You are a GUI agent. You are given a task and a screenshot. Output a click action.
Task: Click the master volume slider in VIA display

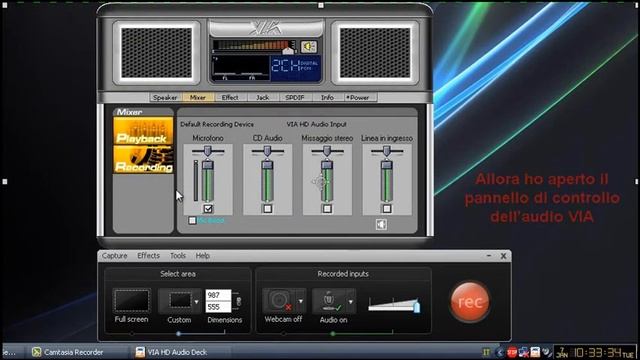tap(288, 50)
